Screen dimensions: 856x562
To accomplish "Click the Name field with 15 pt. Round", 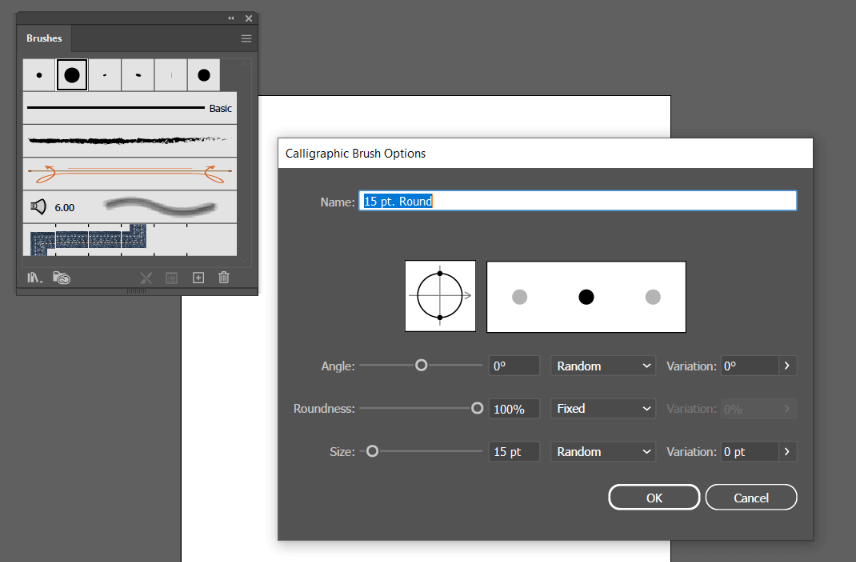I will [578, 201].
